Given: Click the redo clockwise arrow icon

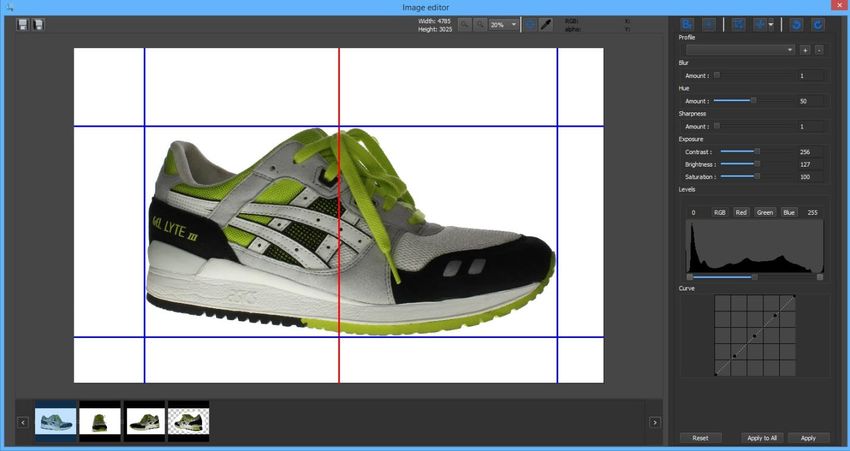Looking at the screenshot, I should tap(817, 24).
